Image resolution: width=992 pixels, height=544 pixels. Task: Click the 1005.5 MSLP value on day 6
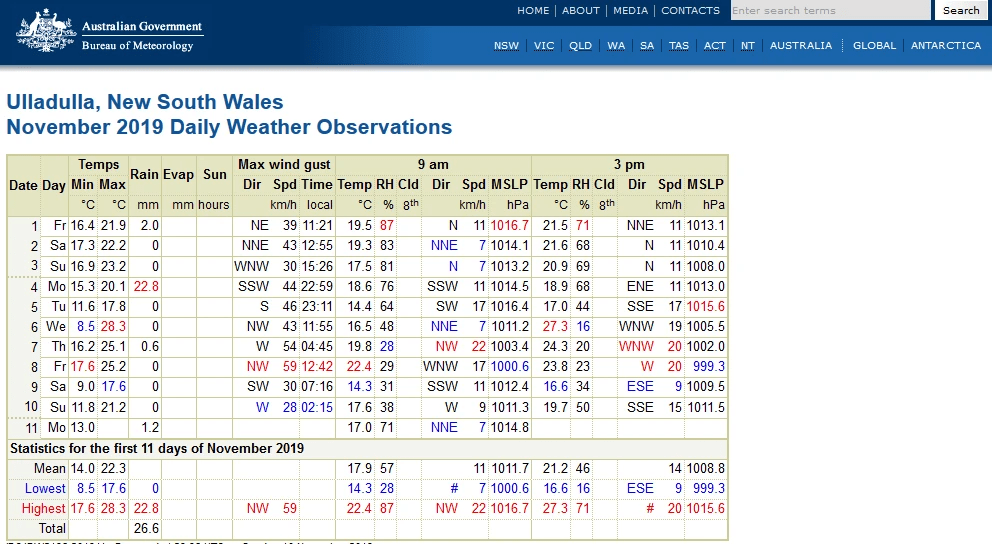click(706, 327)
